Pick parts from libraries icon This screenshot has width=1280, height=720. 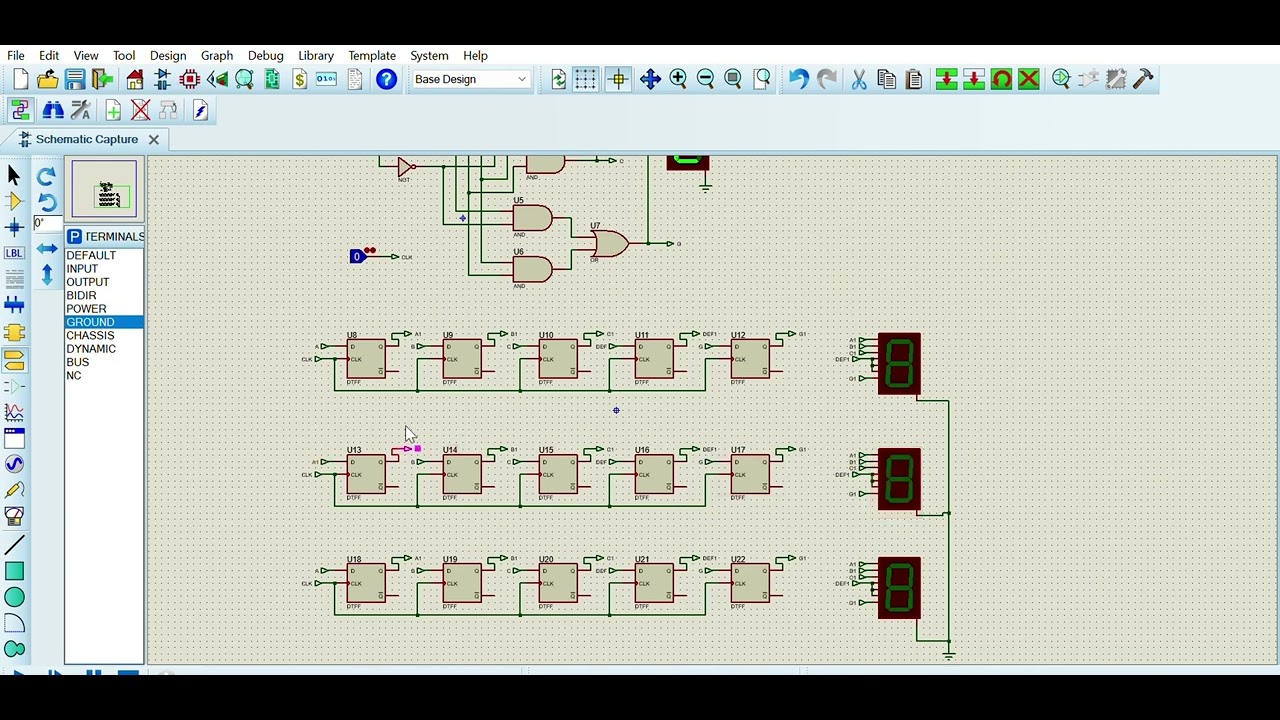1061,79
